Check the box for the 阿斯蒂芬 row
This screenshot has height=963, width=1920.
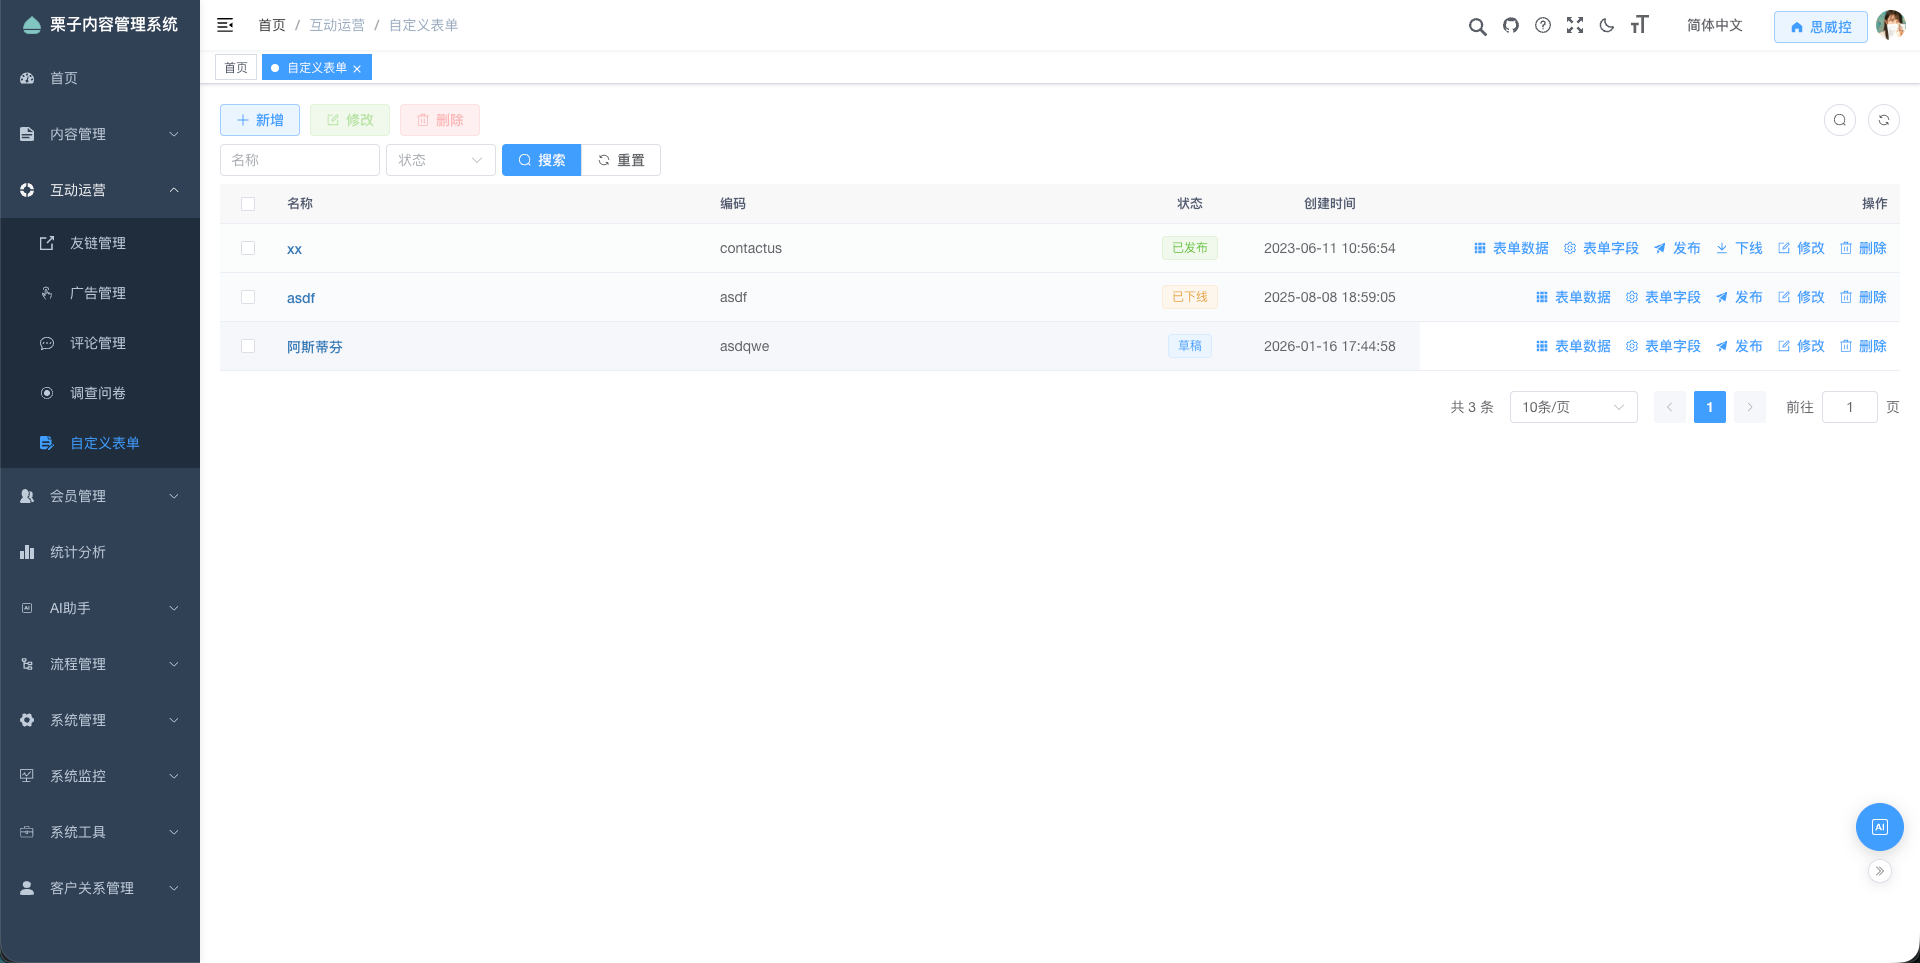(248, 346)
